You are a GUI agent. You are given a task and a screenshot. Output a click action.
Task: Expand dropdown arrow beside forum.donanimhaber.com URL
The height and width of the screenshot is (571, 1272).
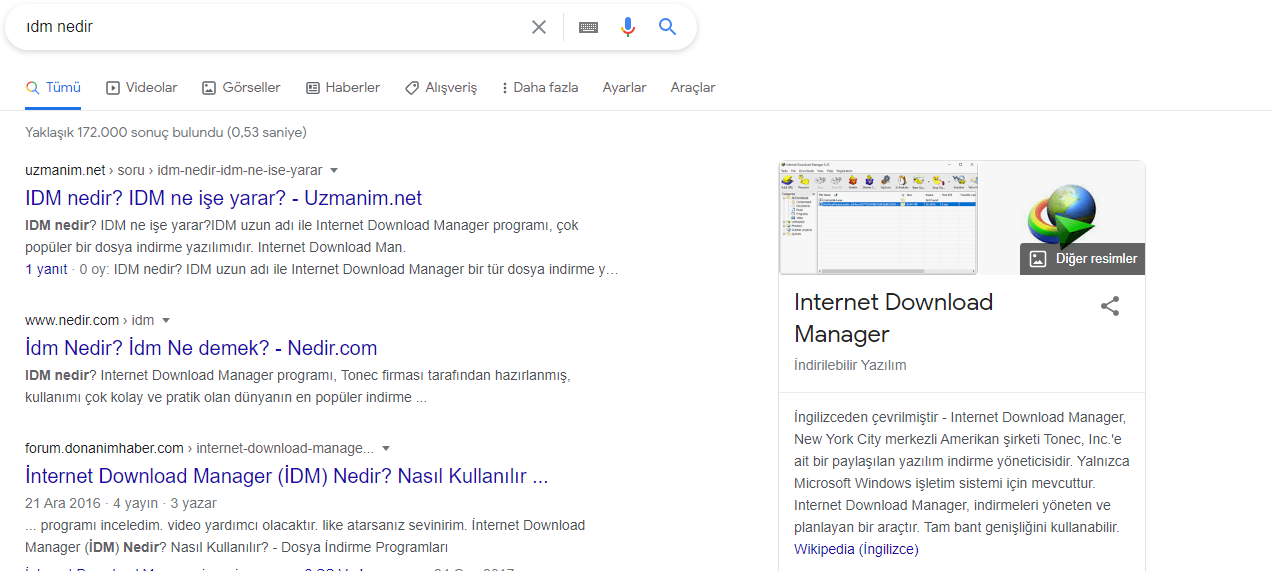(386, 448)
